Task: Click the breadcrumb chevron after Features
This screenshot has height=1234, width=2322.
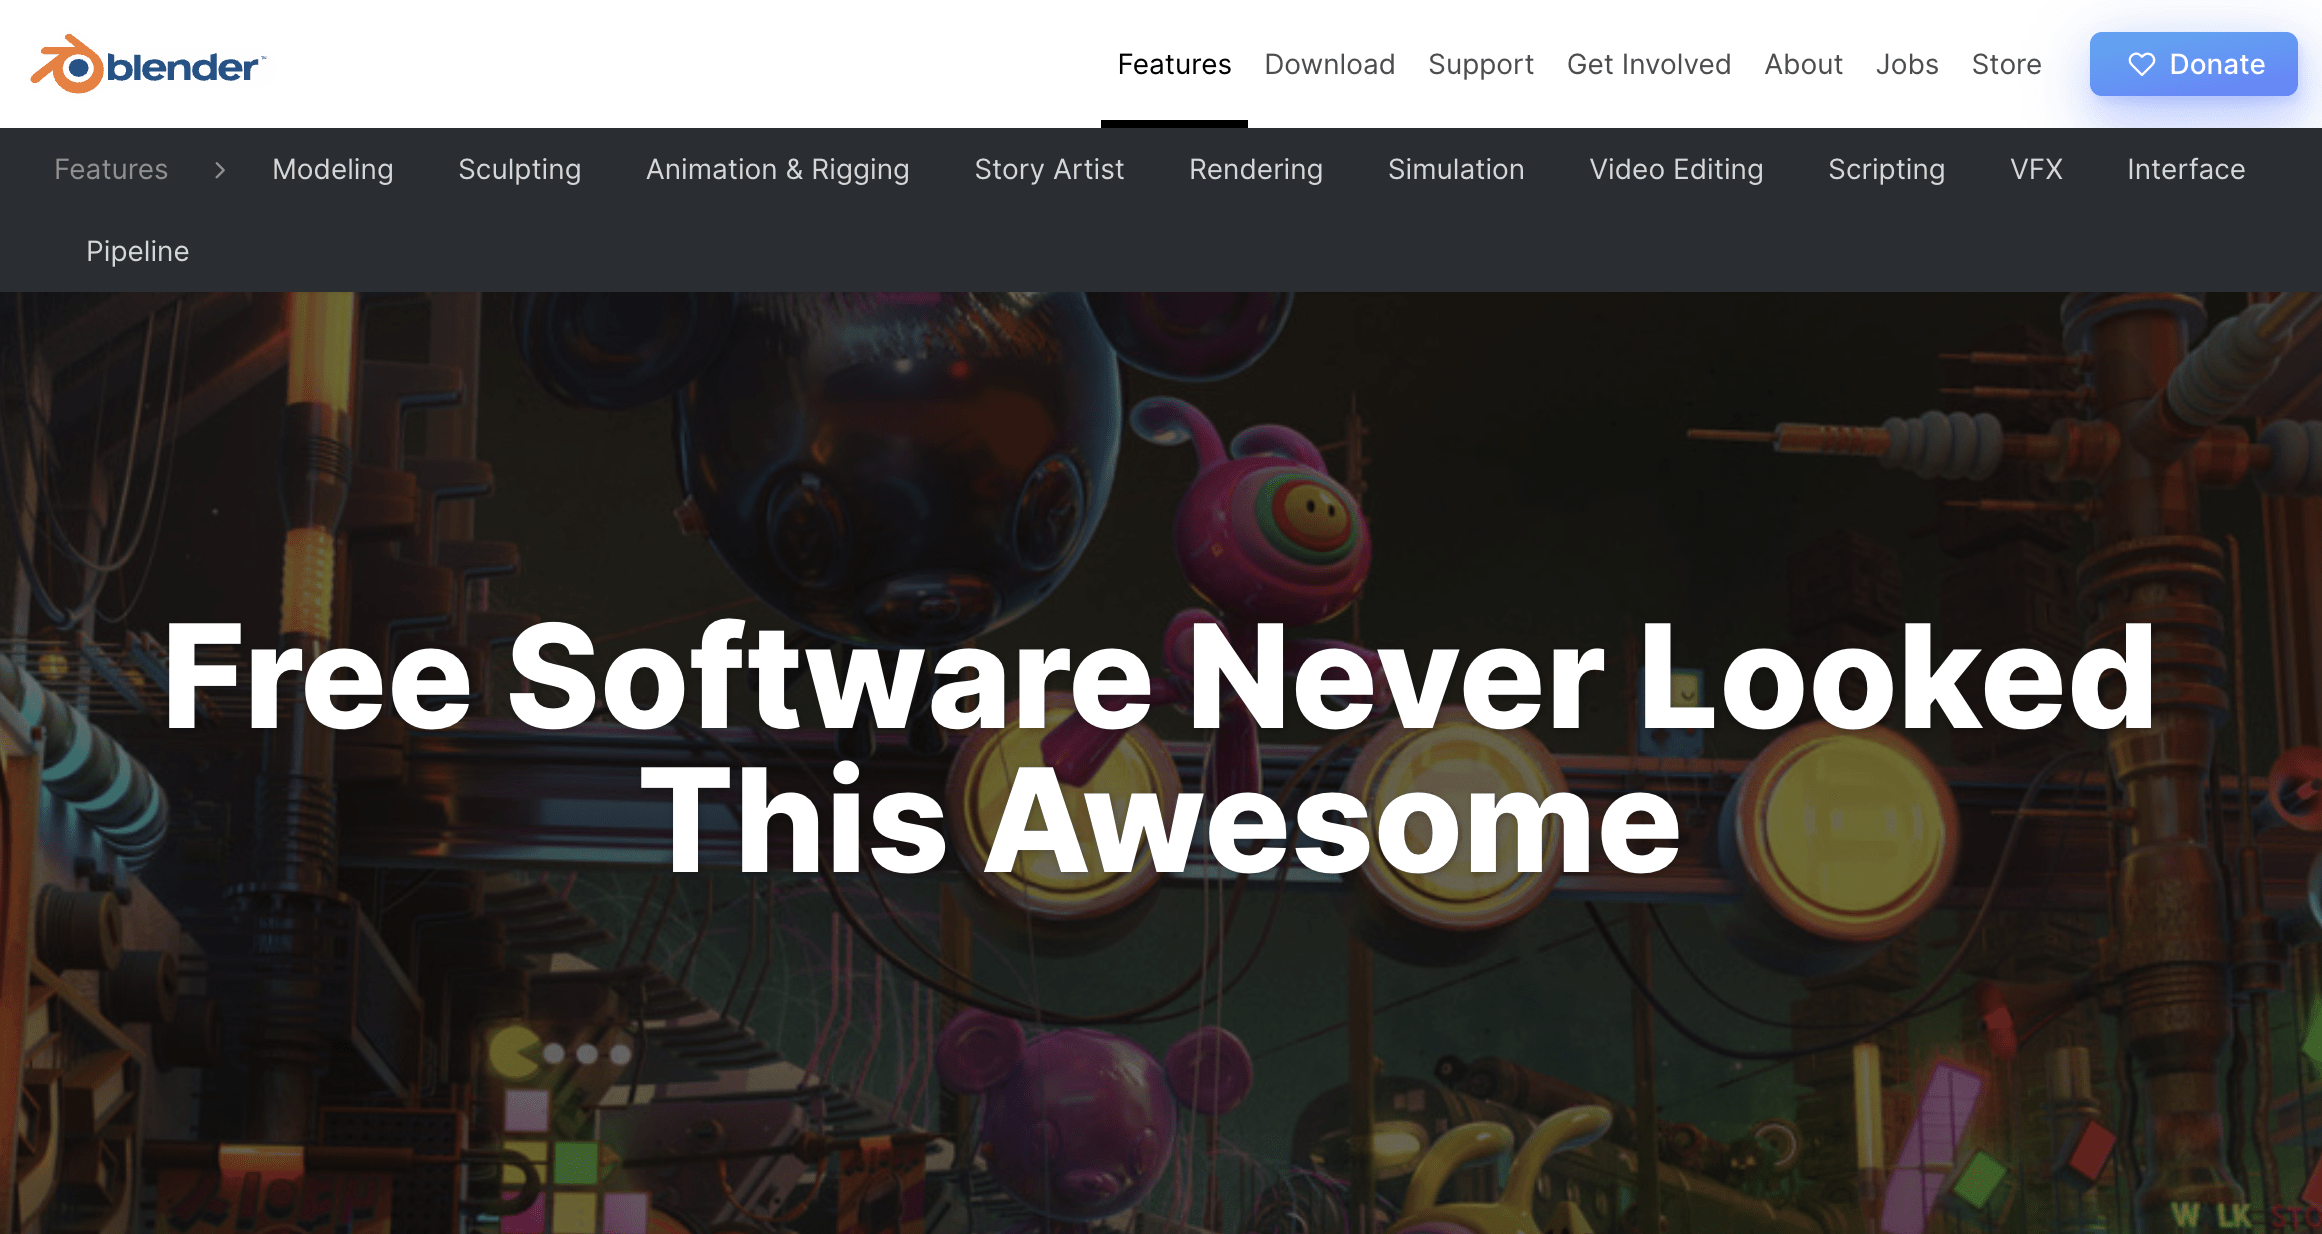Action: (x=220, y=170)
